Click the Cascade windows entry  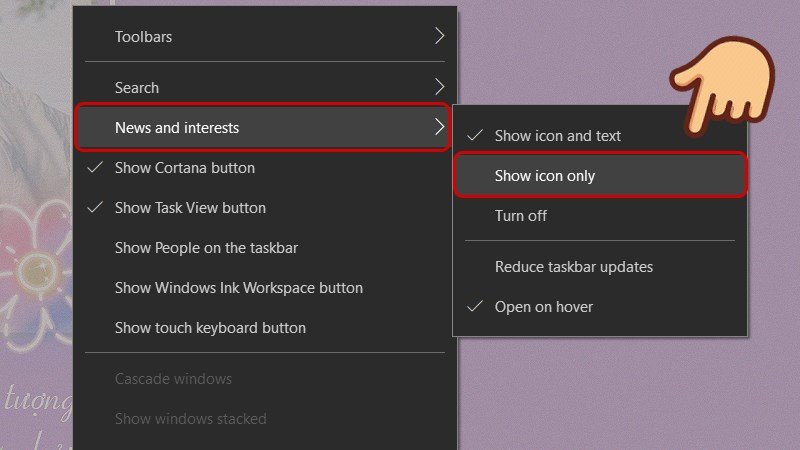point(173,379)
